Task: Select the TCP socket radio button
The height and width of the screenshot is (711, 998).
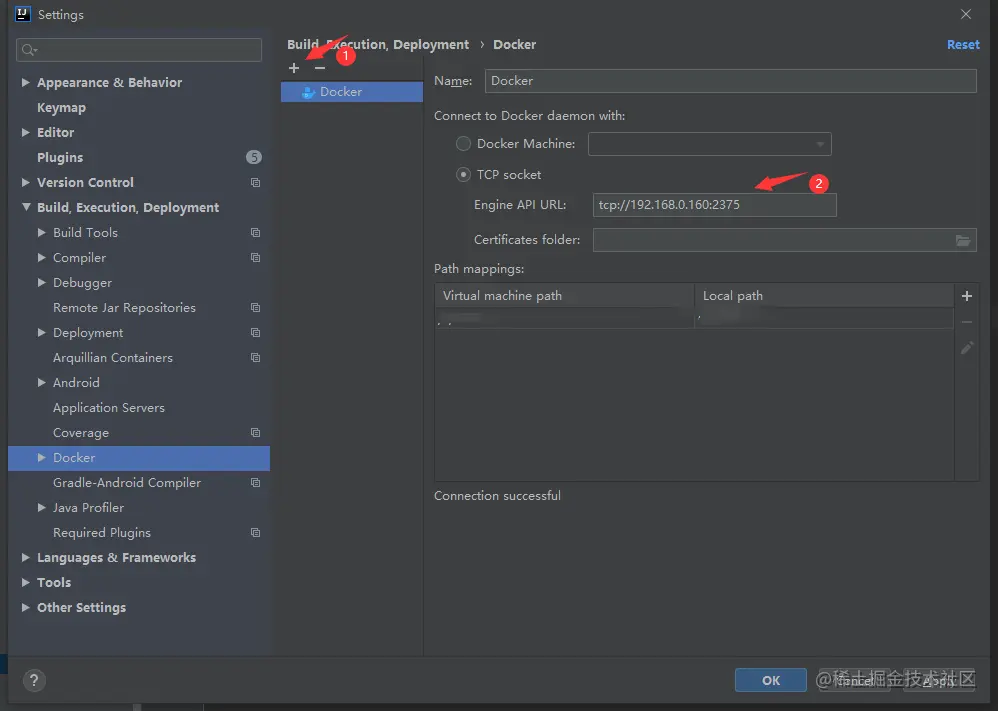Action: tap(463, 174)
